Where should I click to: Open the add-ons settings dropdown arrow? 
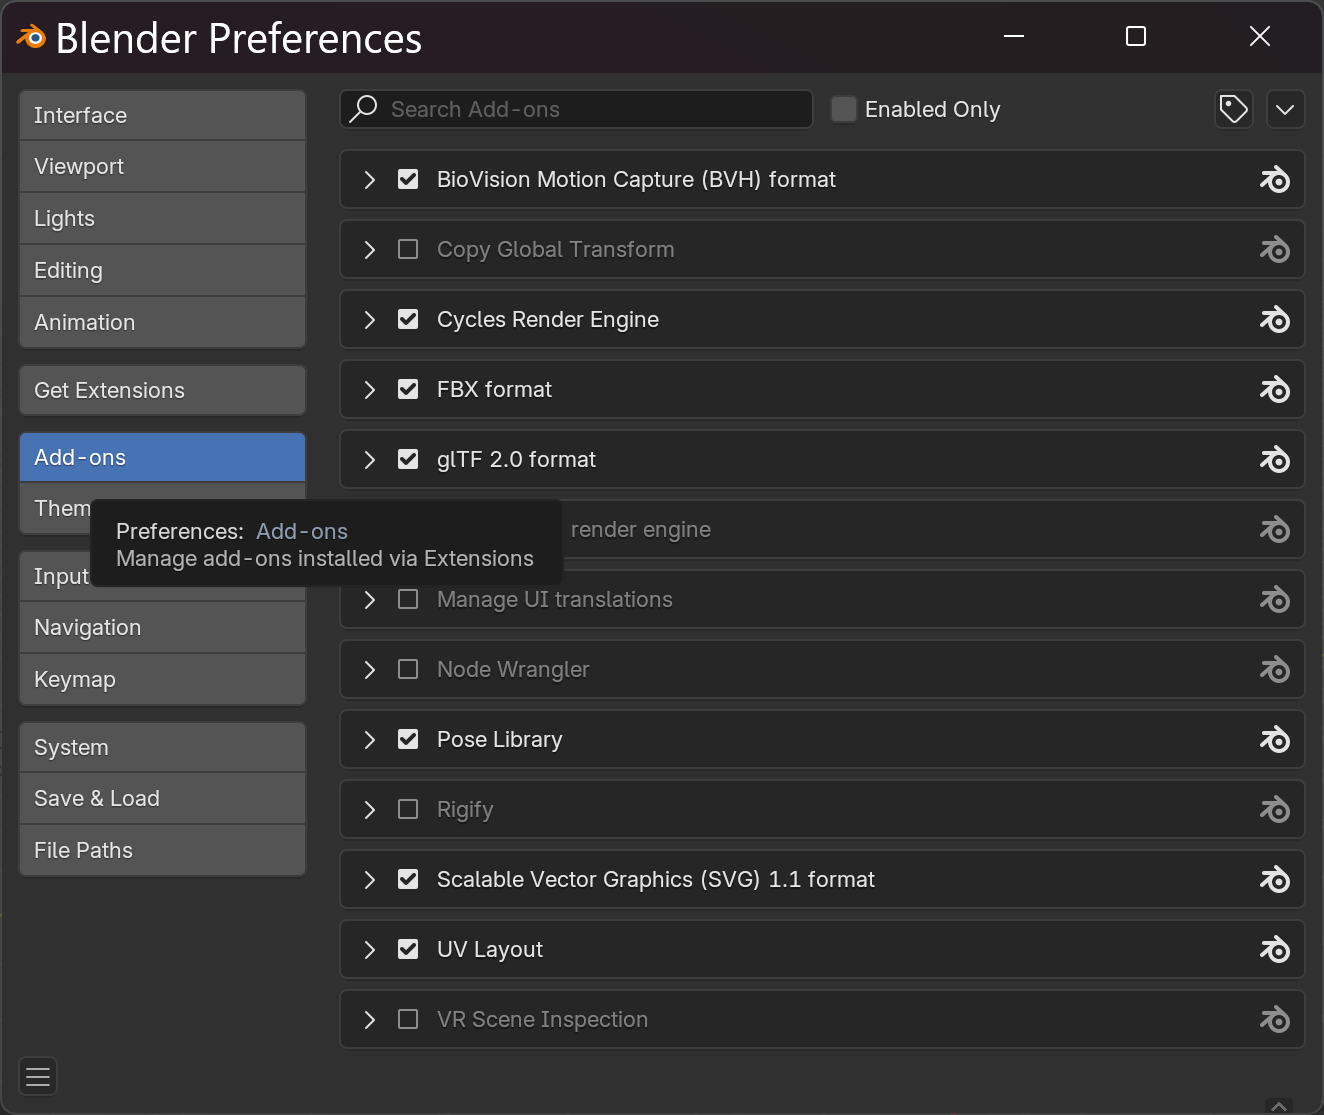coord(1285,109)
